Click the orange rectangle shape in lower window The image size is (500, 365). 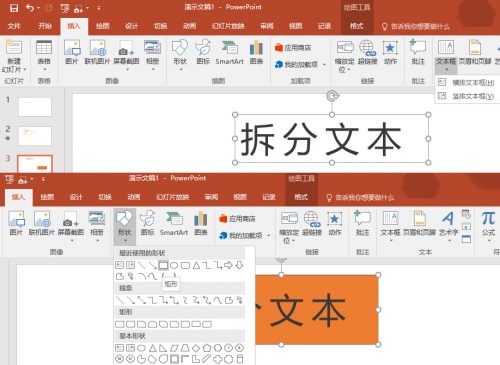click(x=317, y=310)
